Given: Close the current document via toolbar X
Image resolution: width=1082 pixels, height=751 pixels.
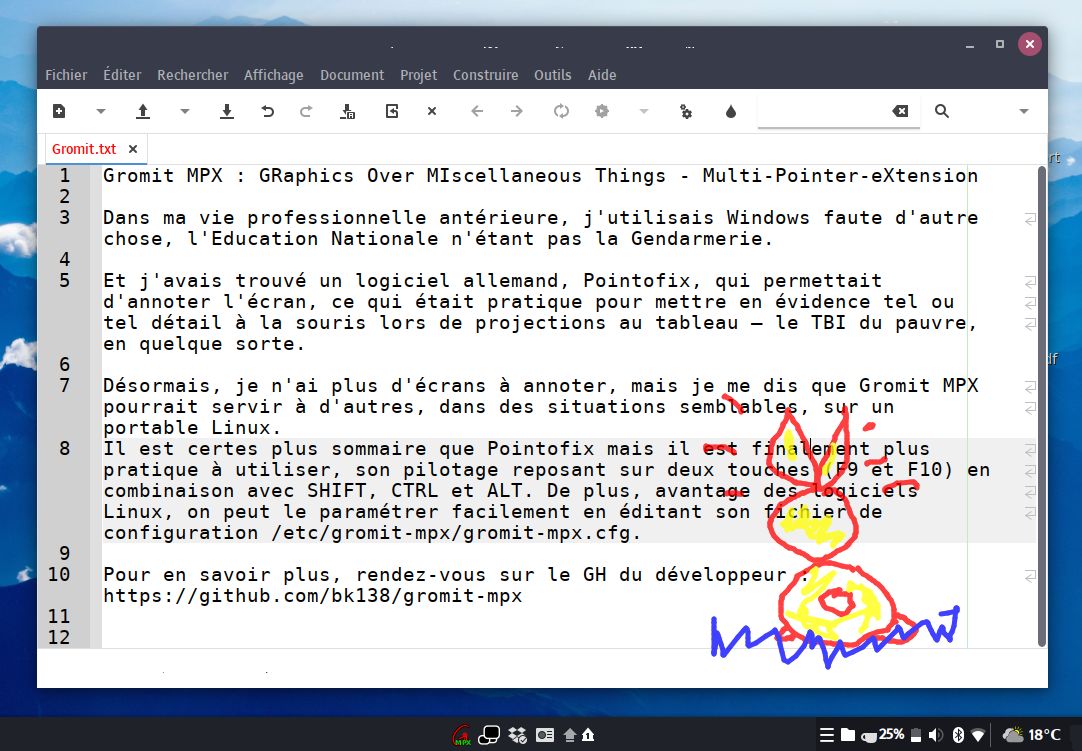Looking at the screenshot, I should click(432, 111).
